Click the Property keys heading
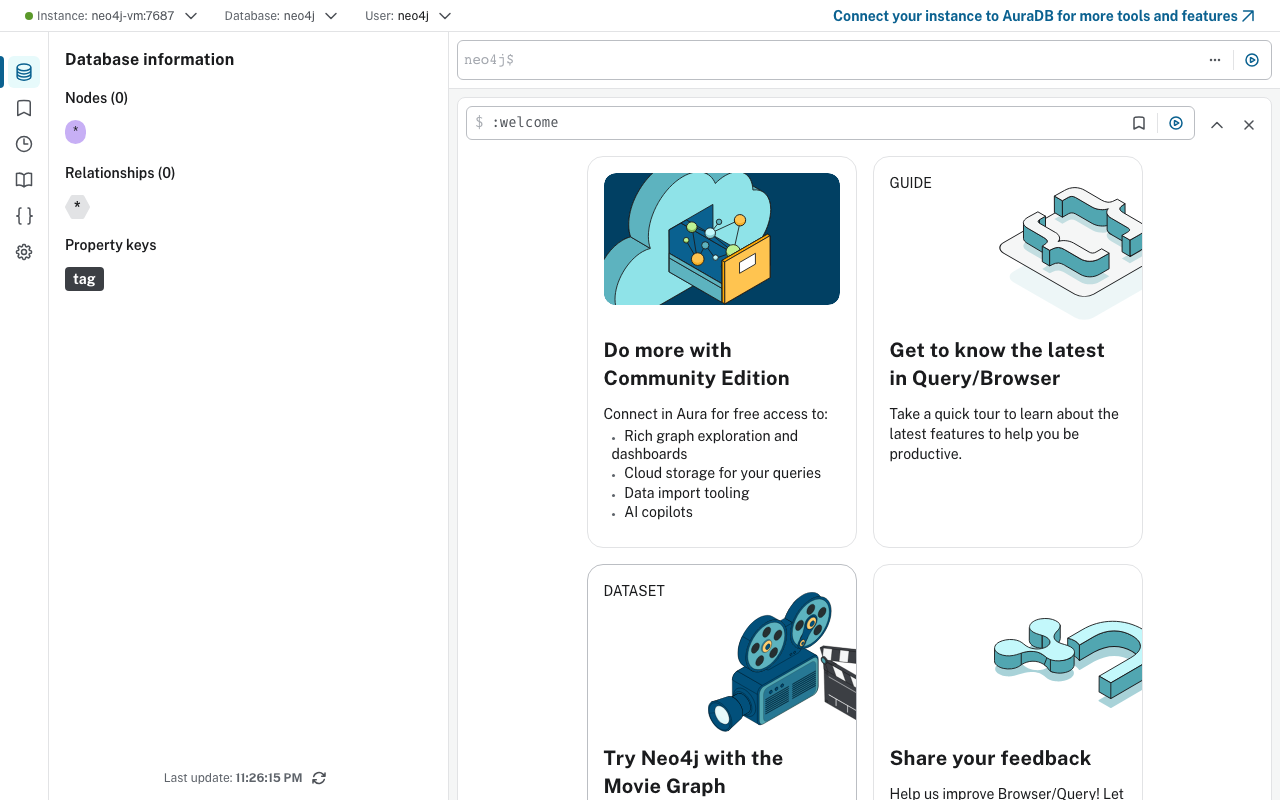Viewport: 1280px width, 800px height. (x=111, y=245)
